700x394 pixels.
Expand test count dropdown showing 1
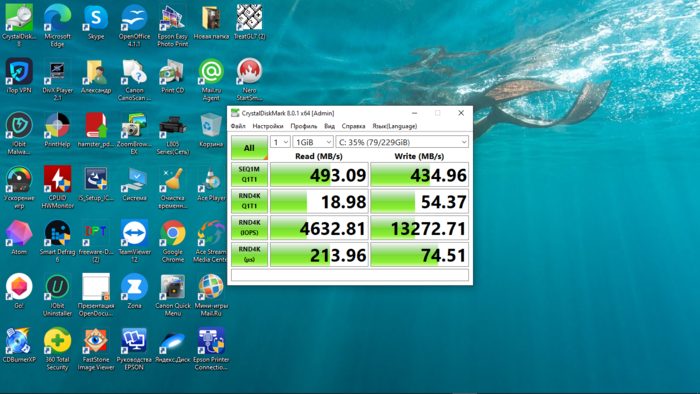pos(280,142)
